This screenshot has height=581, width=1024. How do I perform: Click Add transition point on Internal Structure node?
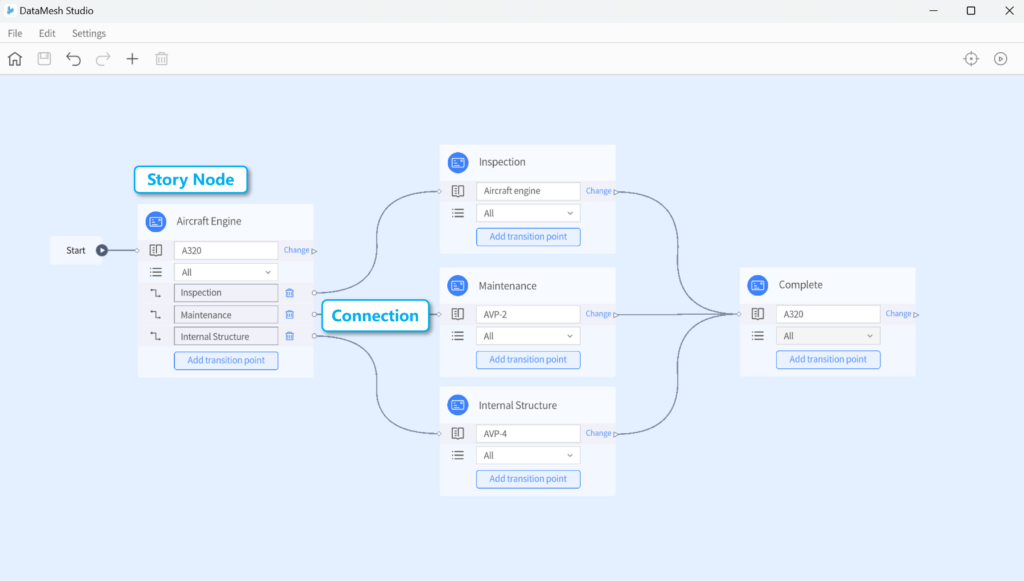[x=528, y=479]
